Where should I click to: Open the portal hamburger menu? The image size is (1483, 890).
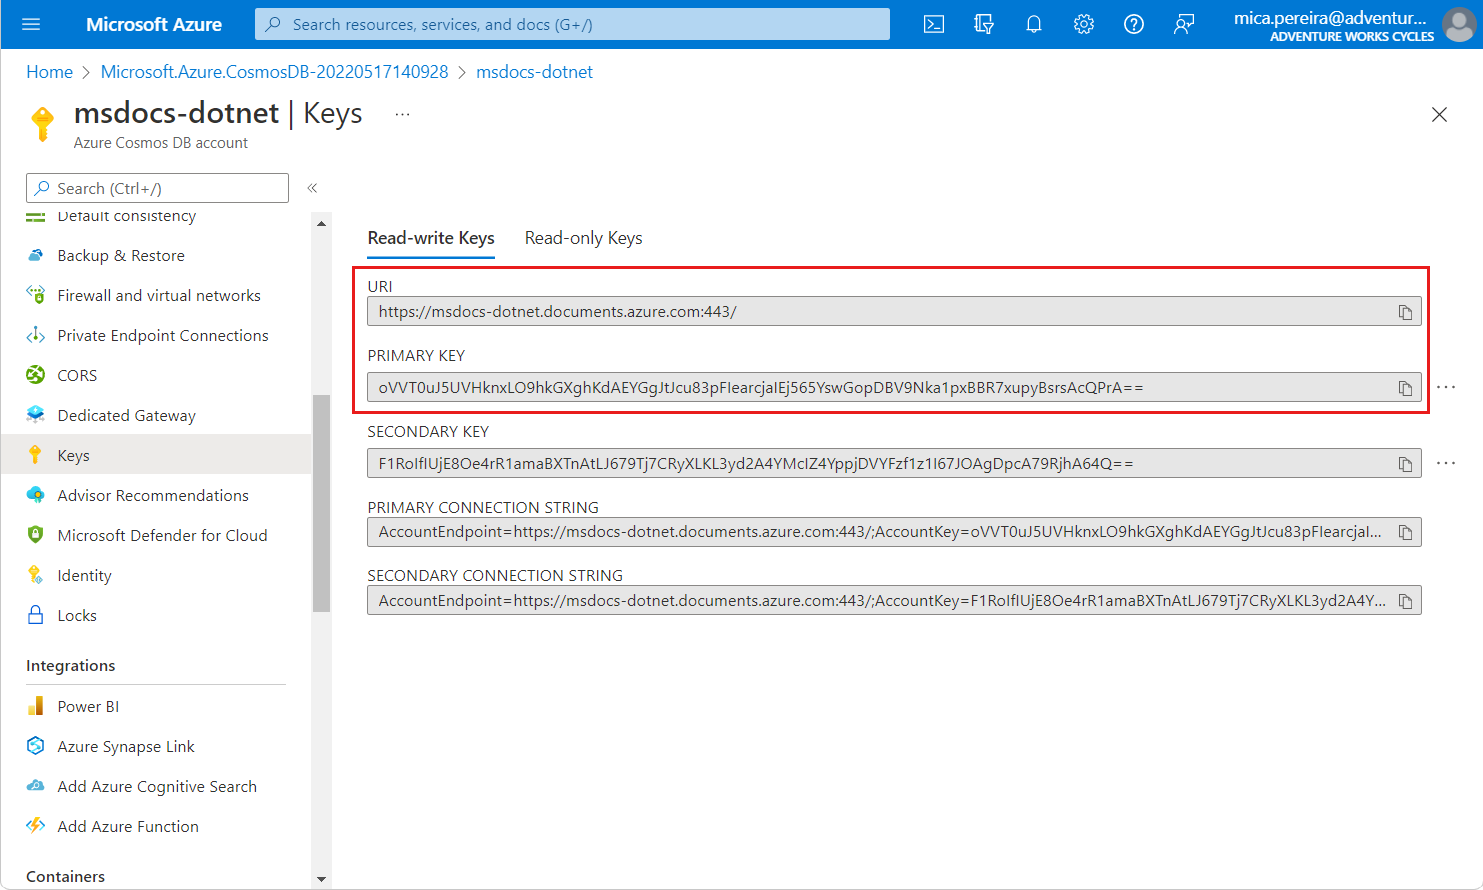point(31,24)
